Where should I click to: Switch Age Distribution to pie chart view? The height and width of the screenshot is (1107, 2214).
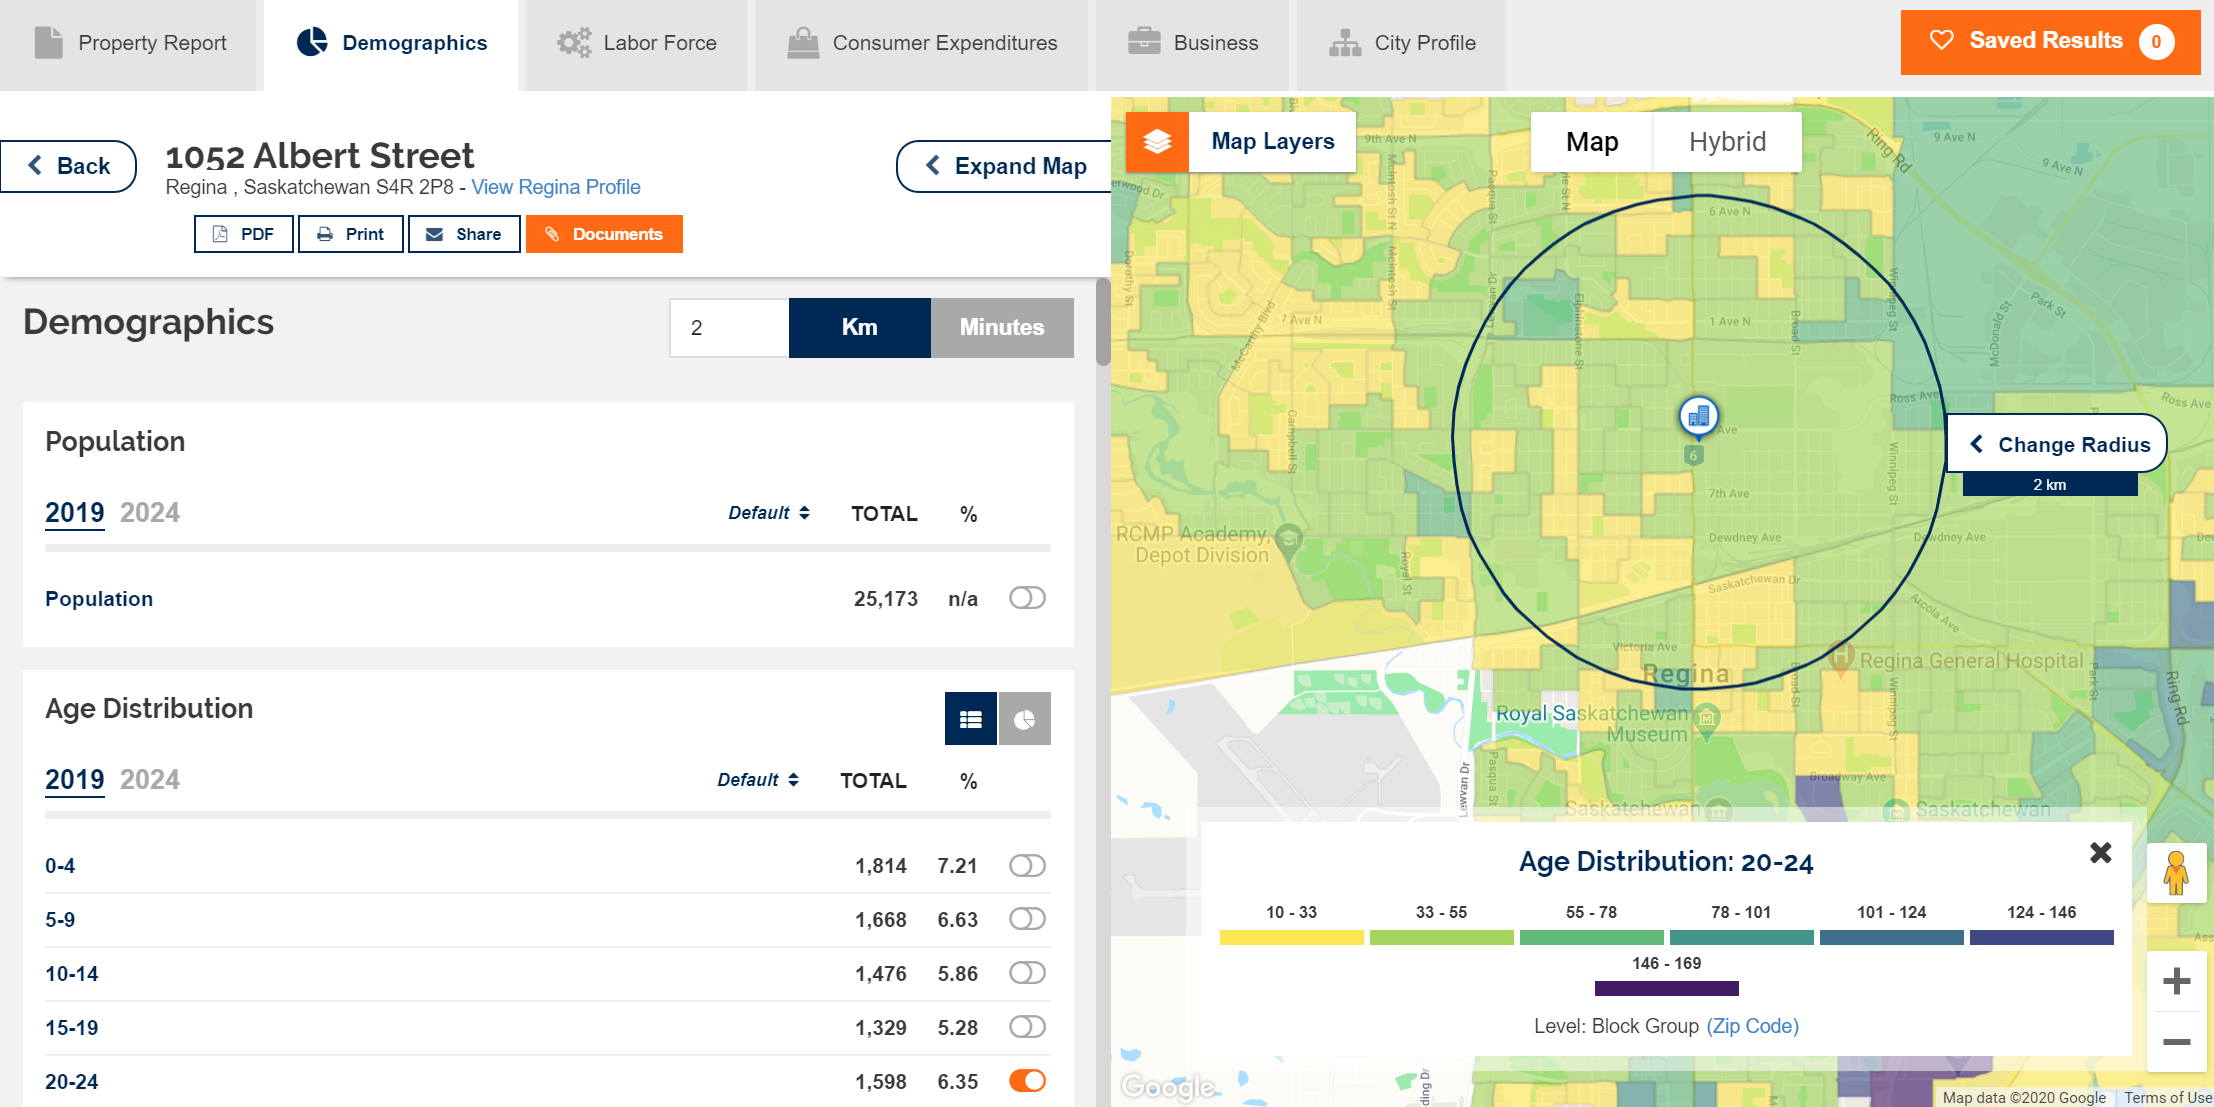pyautogui.click(x=1024, y=719)
